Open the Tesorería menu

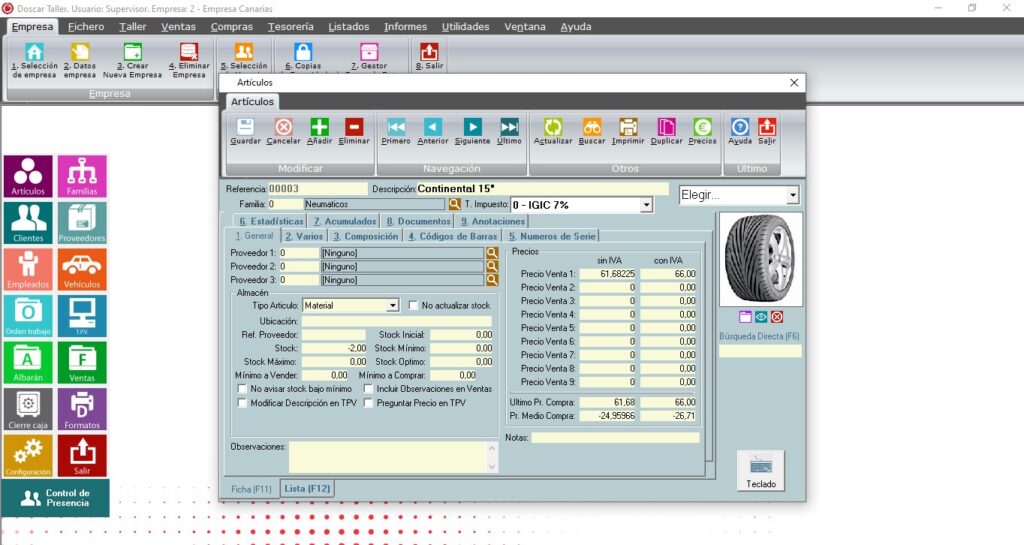point(290,27)
